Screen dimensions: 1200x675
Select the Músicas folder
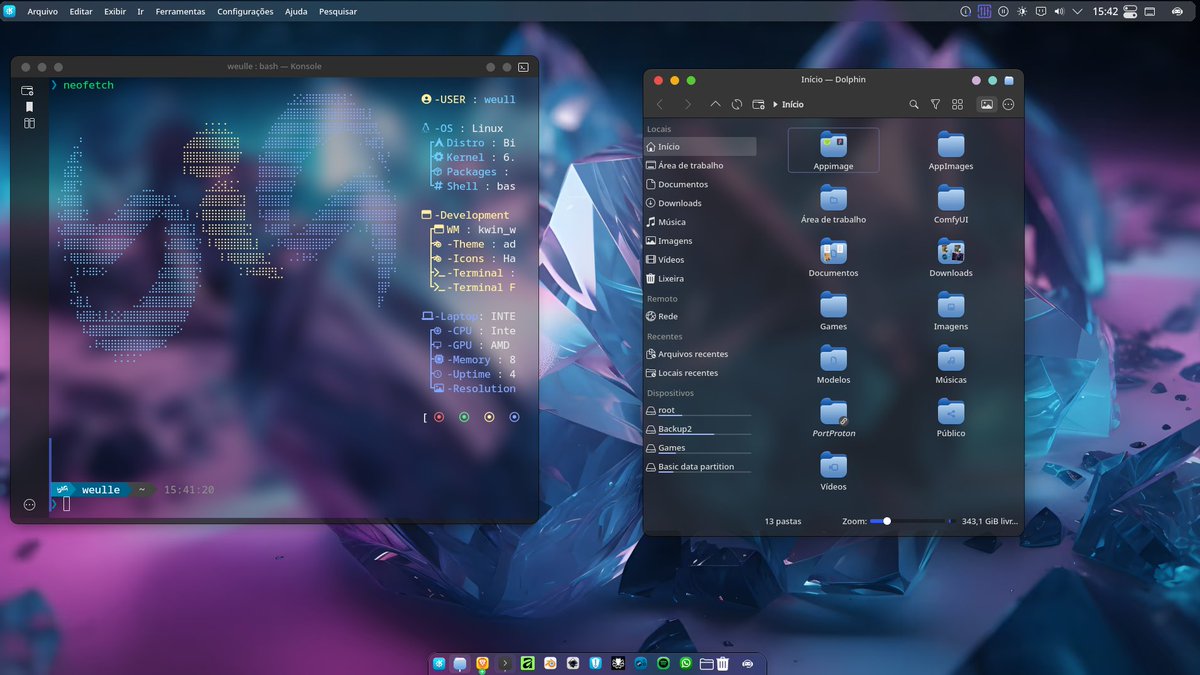(951, 364)
